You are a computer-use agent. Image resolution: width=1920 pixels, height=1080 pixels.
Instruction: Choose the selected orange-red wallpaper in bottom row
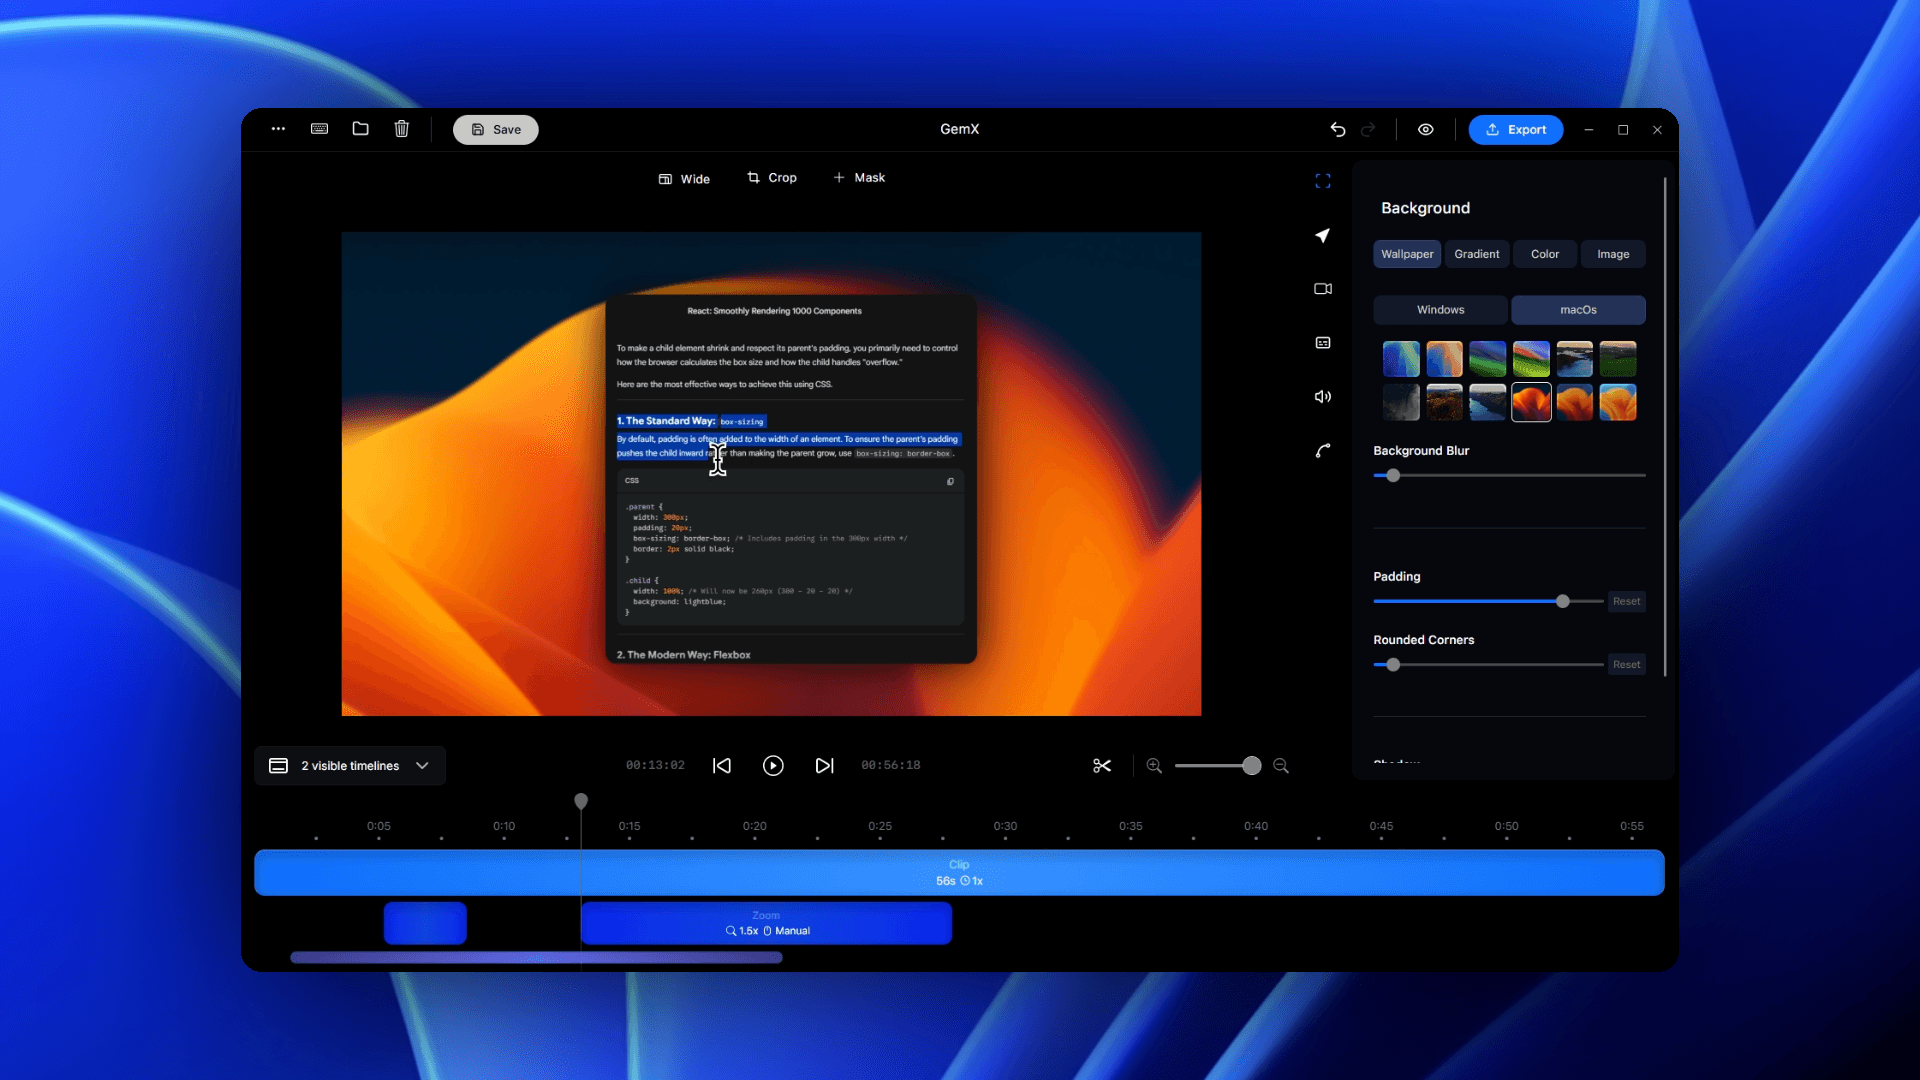click(x=1531, y=402)
